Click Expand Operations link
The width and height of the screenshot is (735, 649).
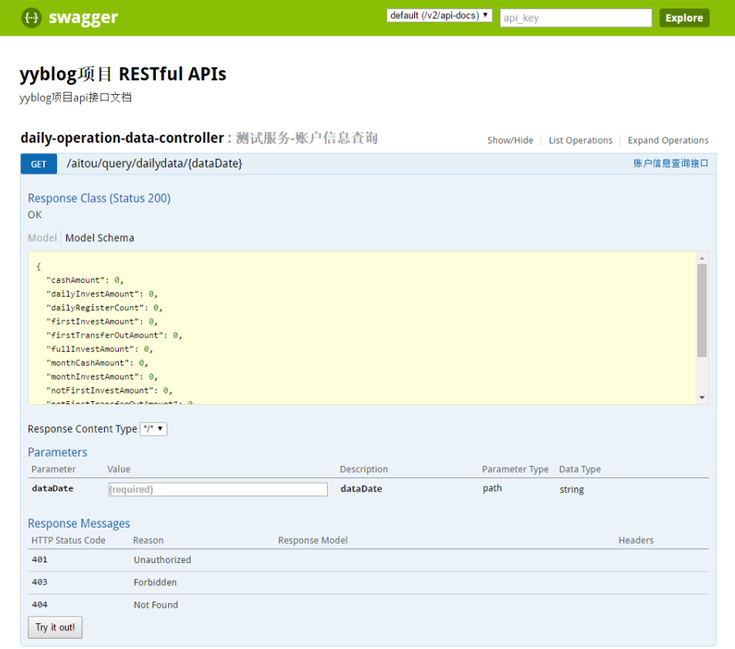pos(668,140)
